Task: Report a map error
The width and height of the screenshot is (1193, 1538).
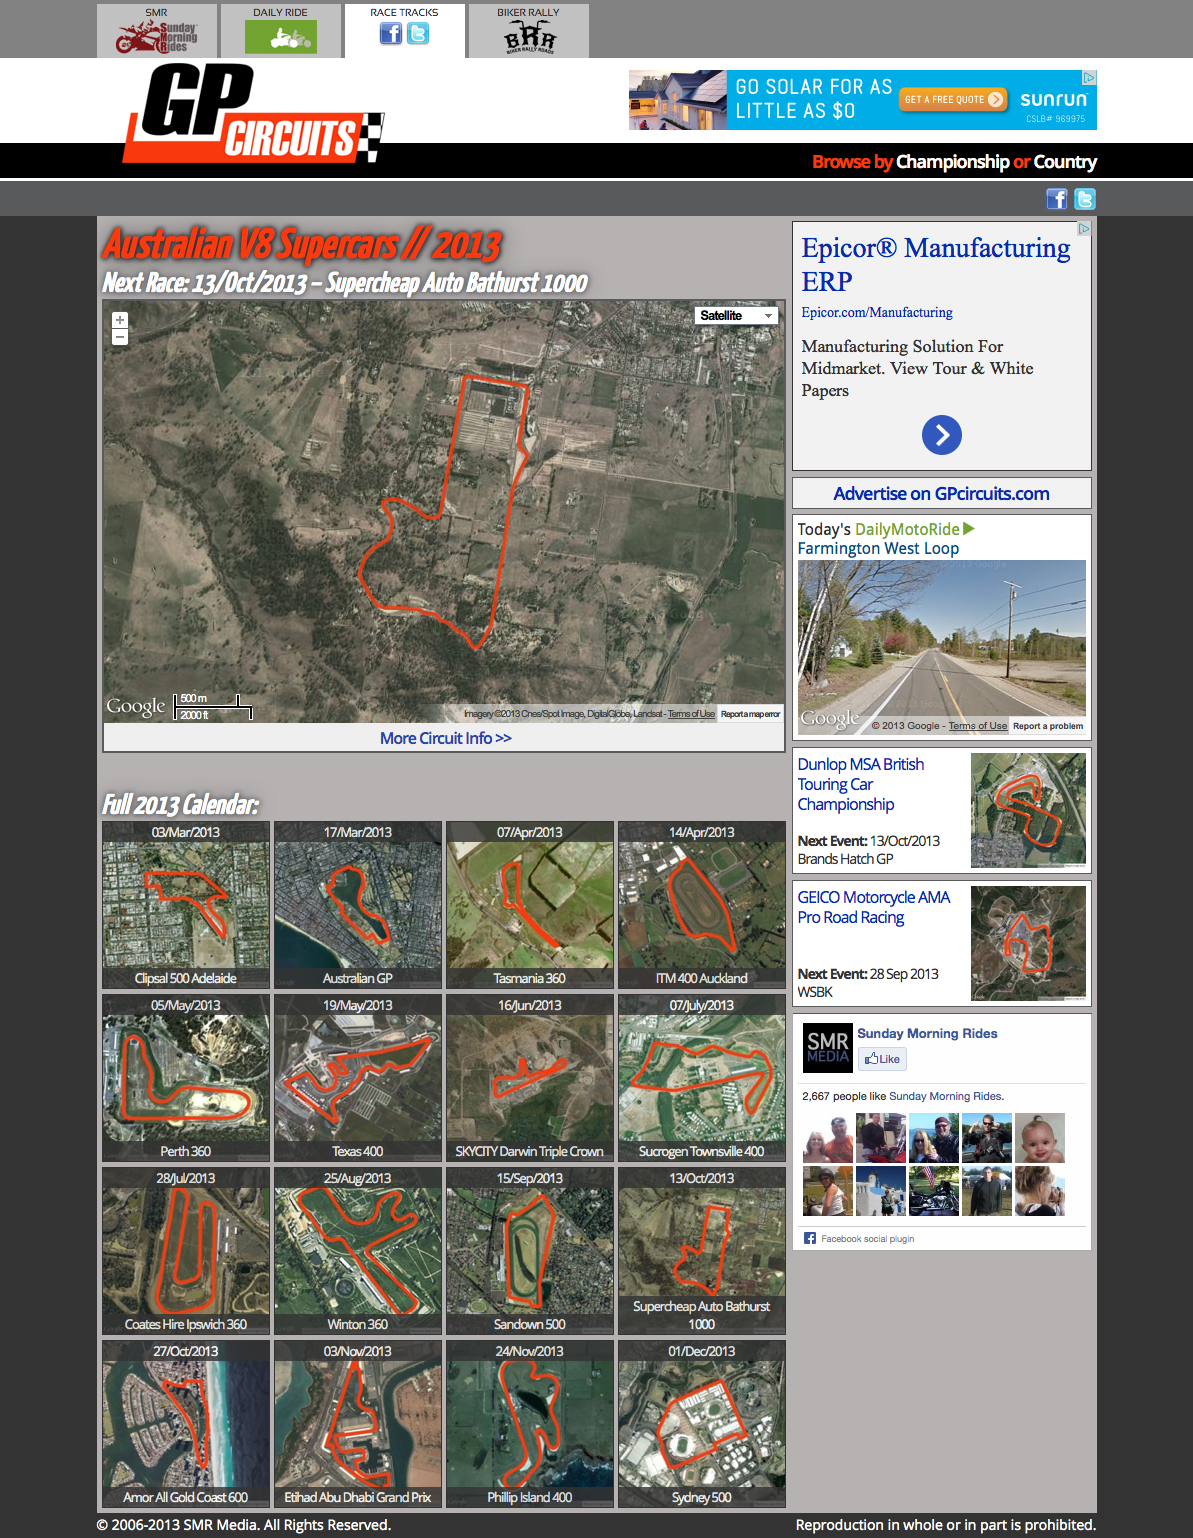Action: click(750, 714)
